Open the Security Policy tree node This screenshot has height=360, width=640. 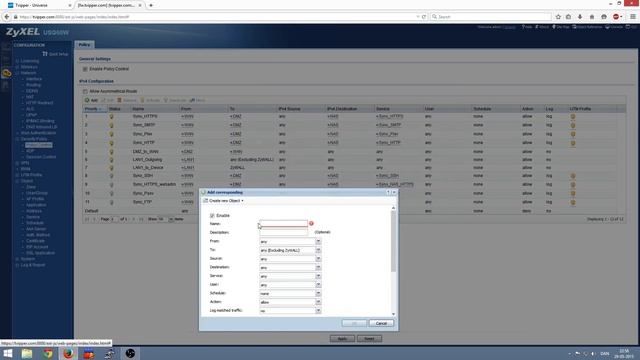[x=33, y=139]
